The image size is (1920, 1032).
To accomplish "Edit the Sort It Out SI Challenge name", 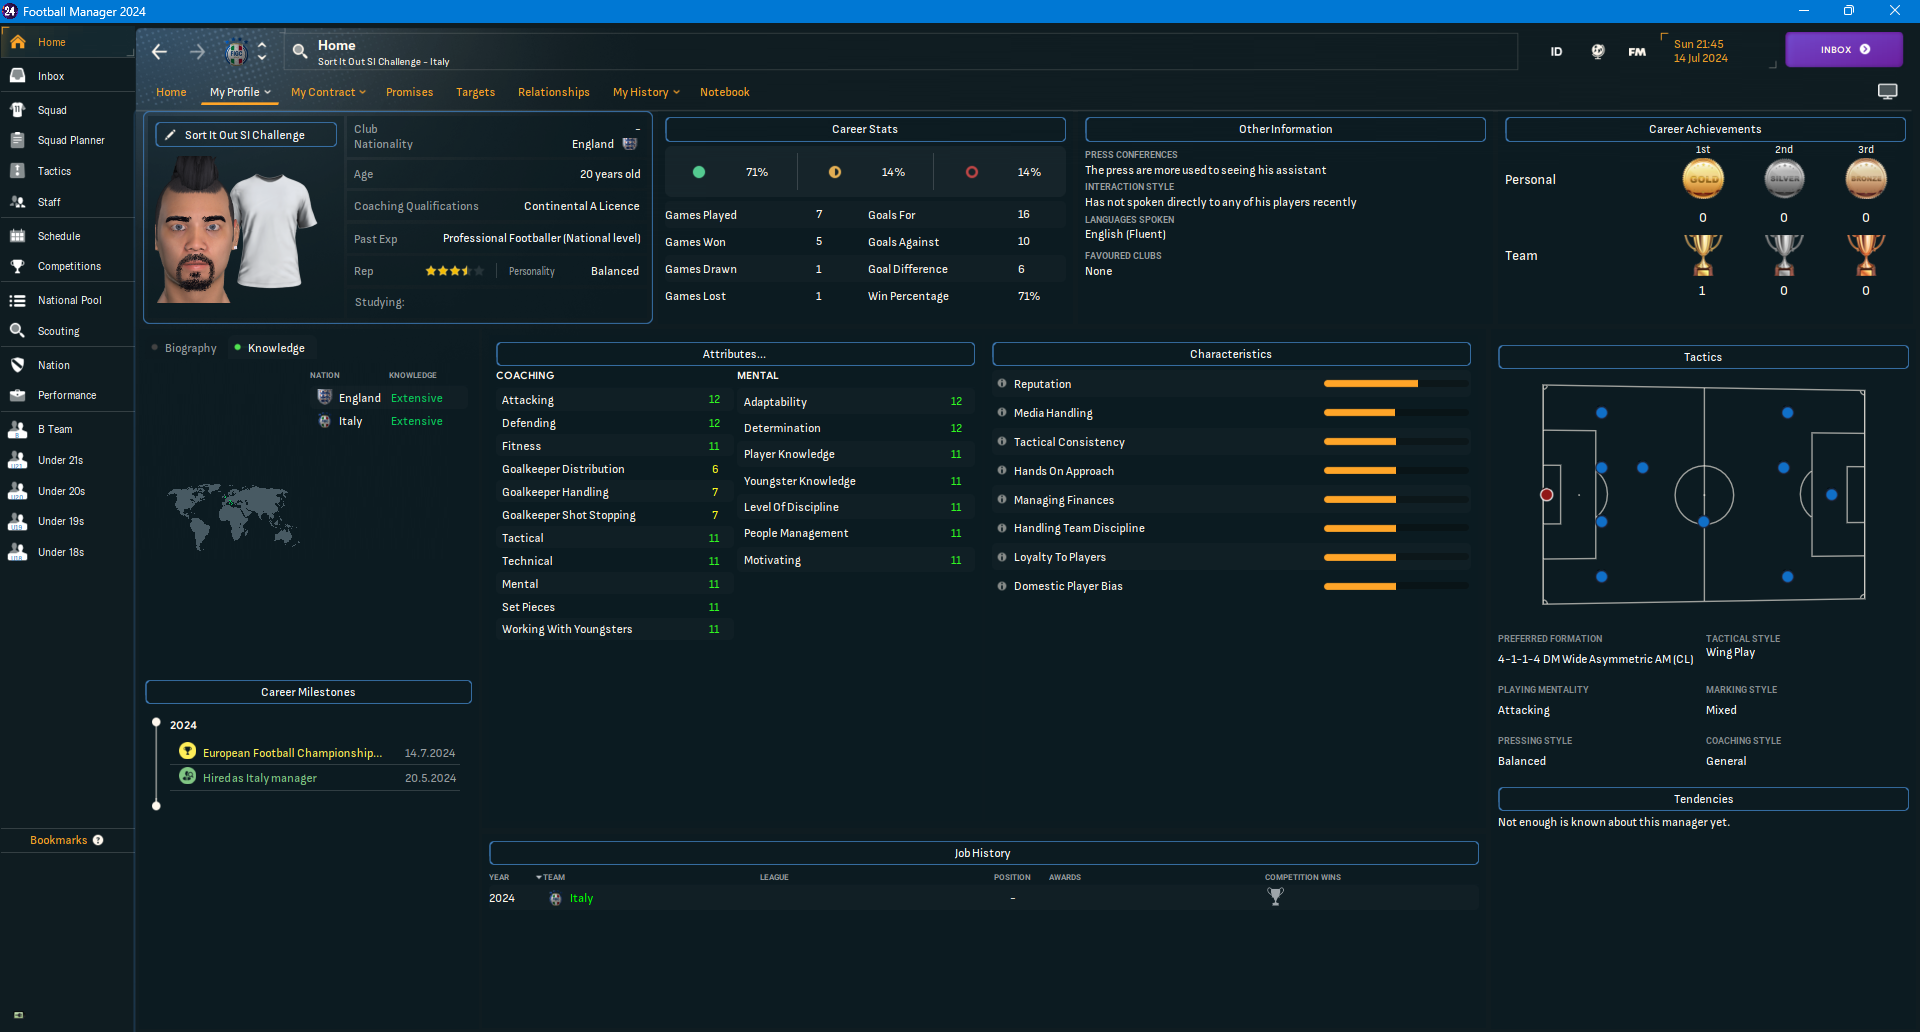I will [x=246, y=135].
